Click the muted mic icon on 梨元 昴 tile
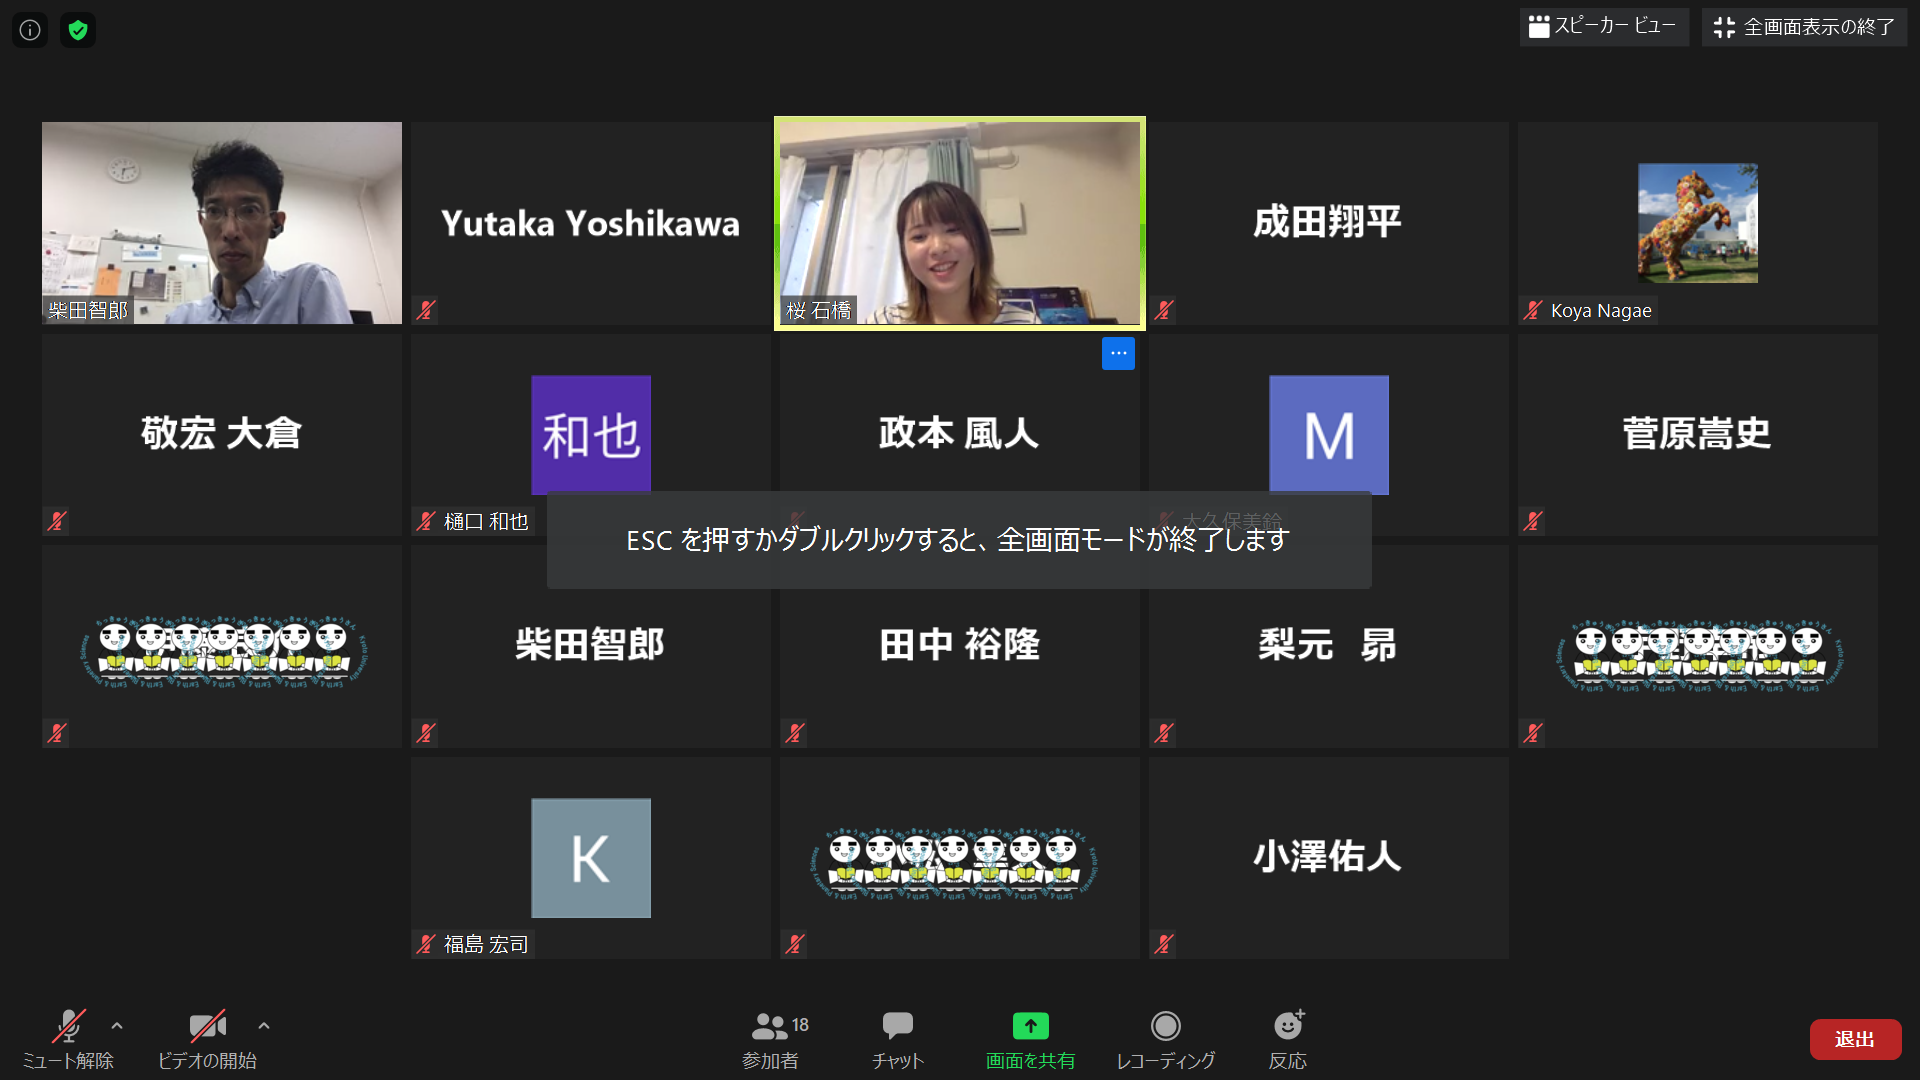The height and width of the screenshot is (1080, 1920). pyautogui.click(x=1164, y=733)
